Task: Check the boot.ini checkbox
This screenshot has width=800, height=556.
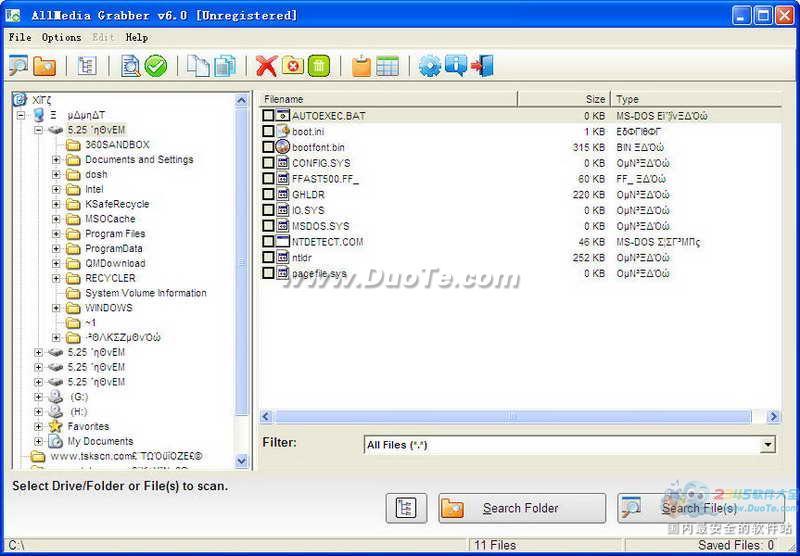Action: click(x=268, y=131)
